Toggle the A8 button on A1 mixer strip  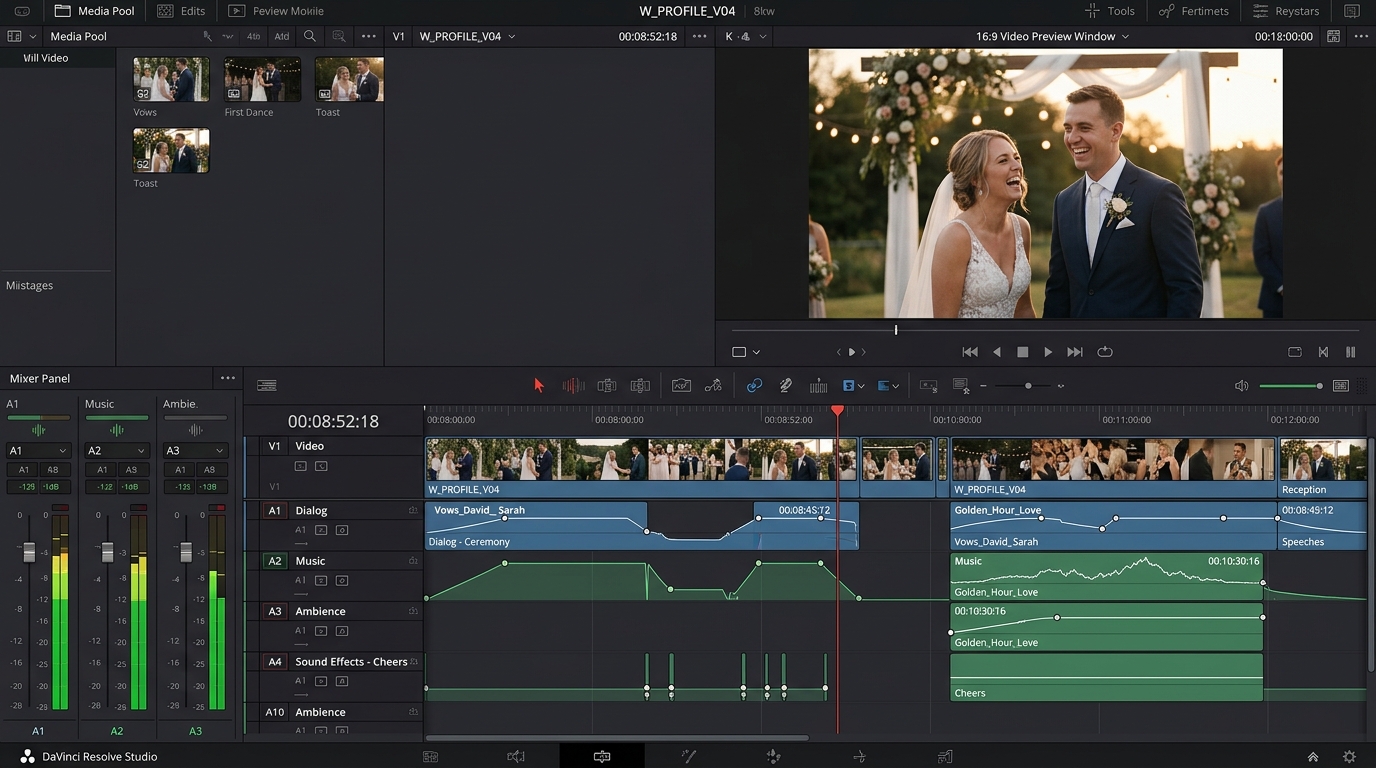[53, 469]
